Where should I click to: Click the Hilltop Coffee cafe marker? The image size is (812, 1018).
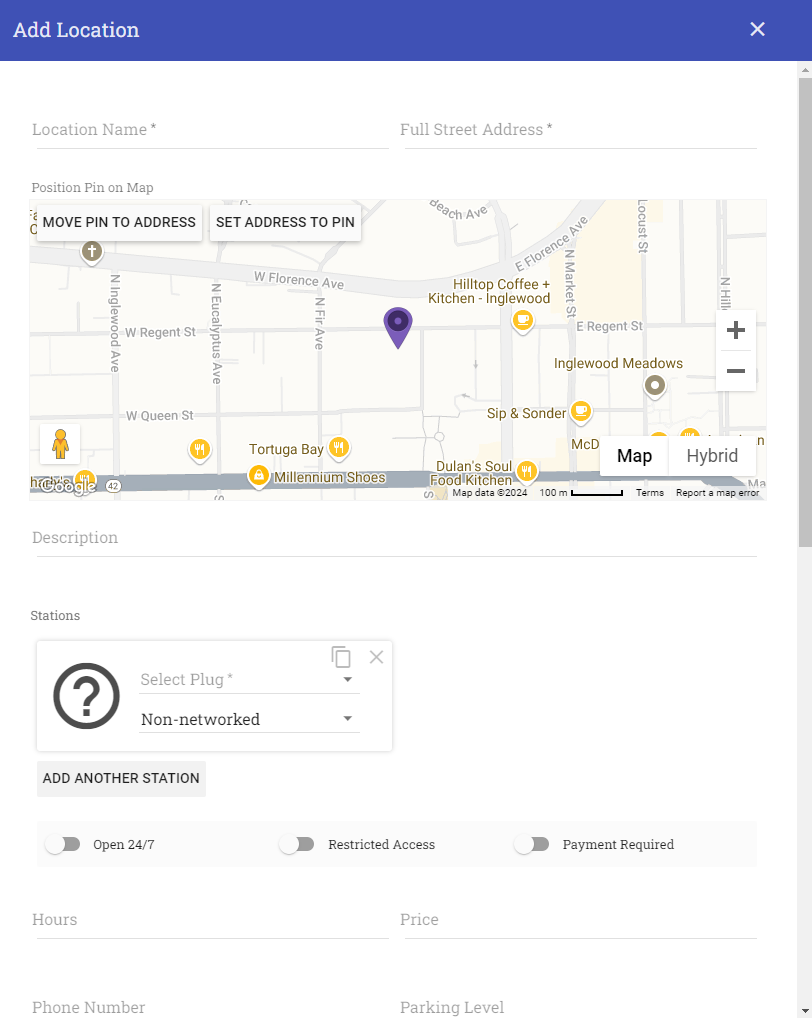click(x=522, y=320)
